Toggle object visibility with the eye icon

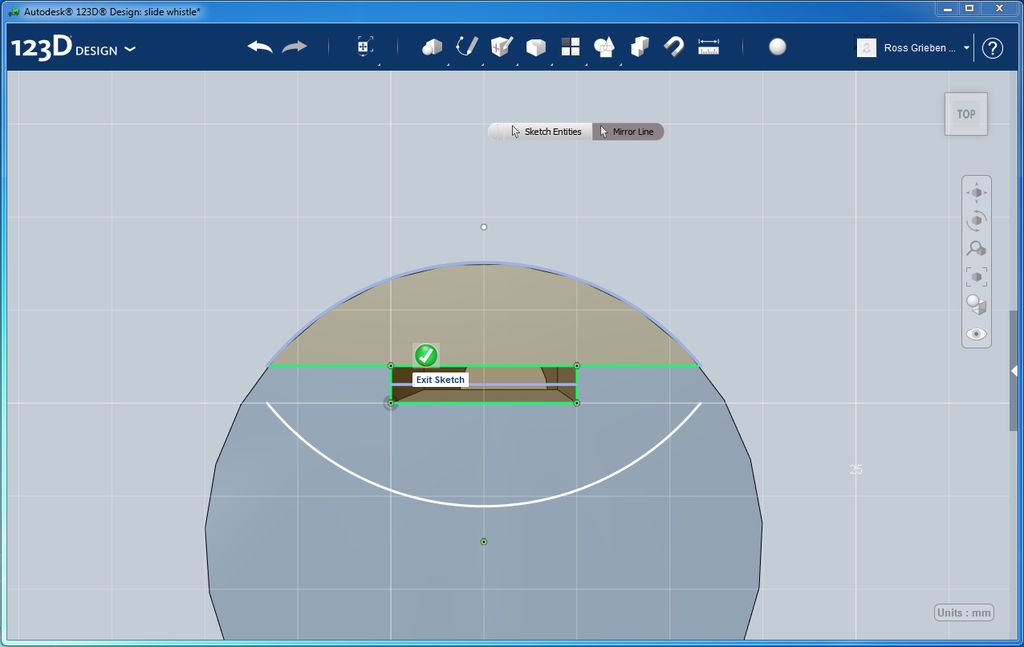(x=976, y=334)
